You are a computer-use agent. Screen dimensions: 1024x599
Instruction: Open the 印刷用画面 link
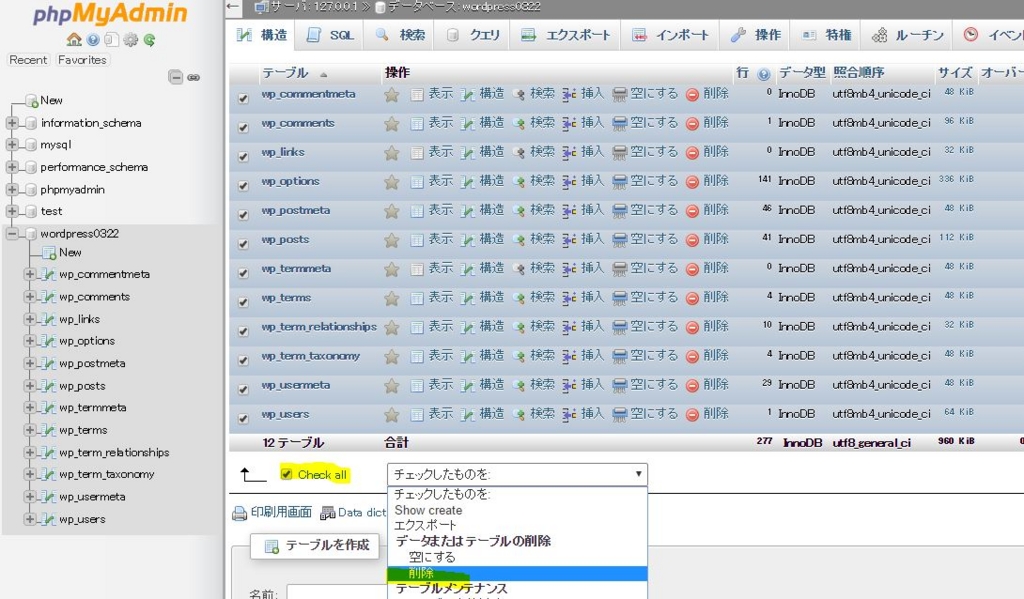(x=281, y=513)
